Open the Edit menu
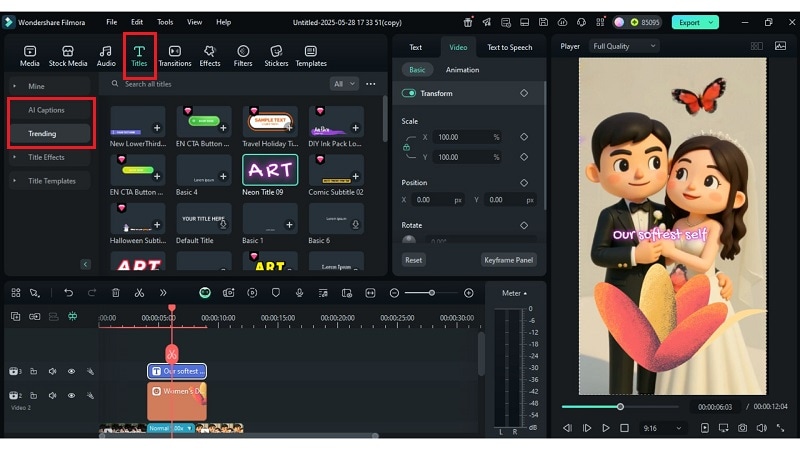This screenshot has height=450, width=800. click(x=137, y=22)
